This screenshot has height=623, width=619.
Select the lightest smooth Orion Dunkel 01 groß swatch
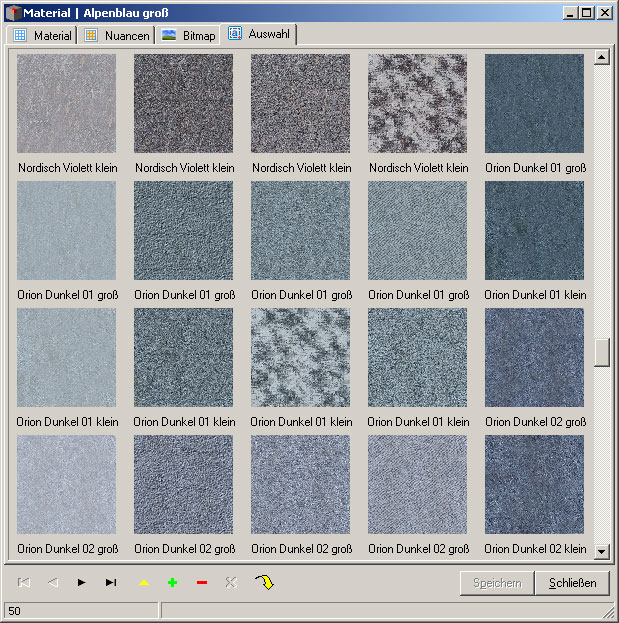pyautogui.click(x=66, y=230)
